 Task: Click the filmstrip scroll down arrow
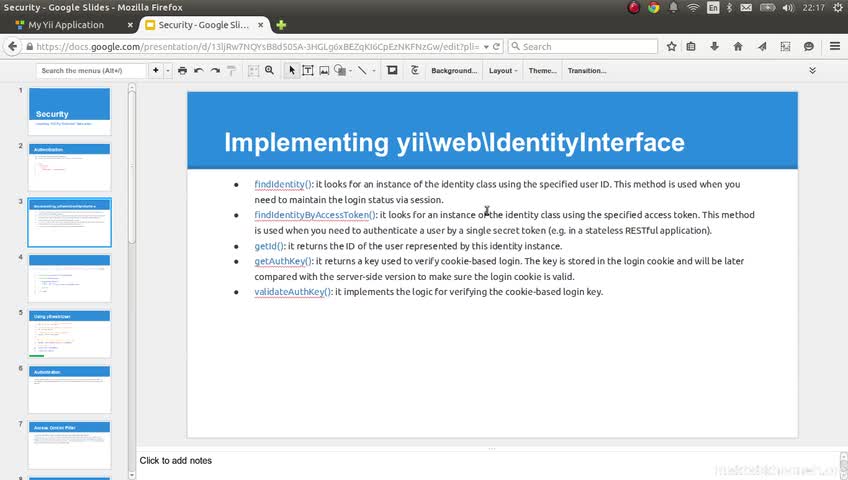(x=131, y=475)
